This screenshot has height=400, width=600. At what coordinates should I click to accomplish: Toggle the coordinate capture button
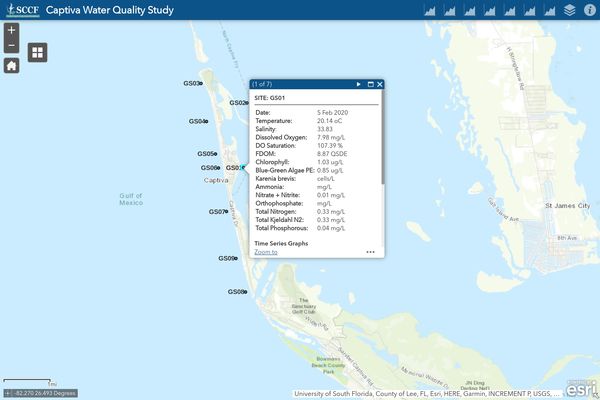tap(8, 393)
